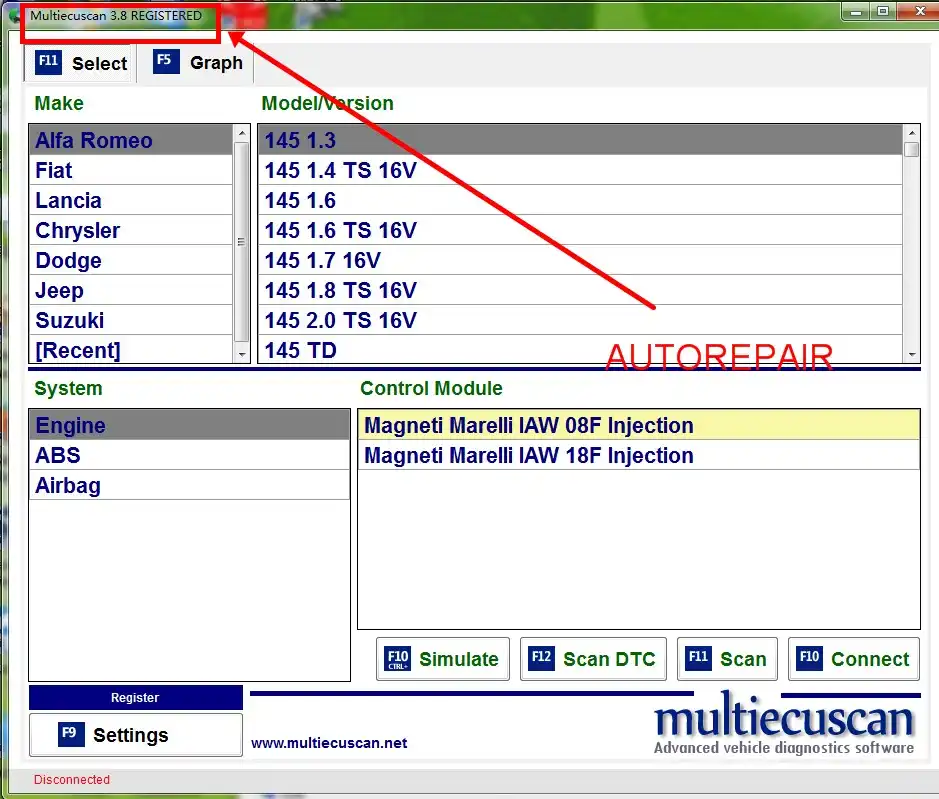Click the F11 icon beside Scan
Image resolution: width=939 pixels, height=799 pixels.
click(698, 658)
